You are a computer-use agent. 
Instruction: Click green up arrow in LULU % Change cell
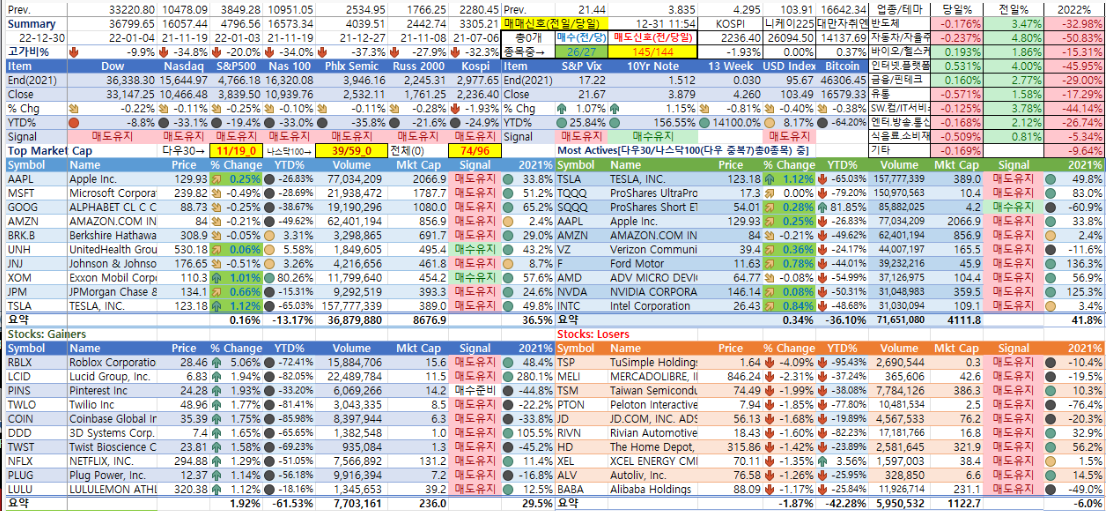pyautogui.click(x=215, y=490)
